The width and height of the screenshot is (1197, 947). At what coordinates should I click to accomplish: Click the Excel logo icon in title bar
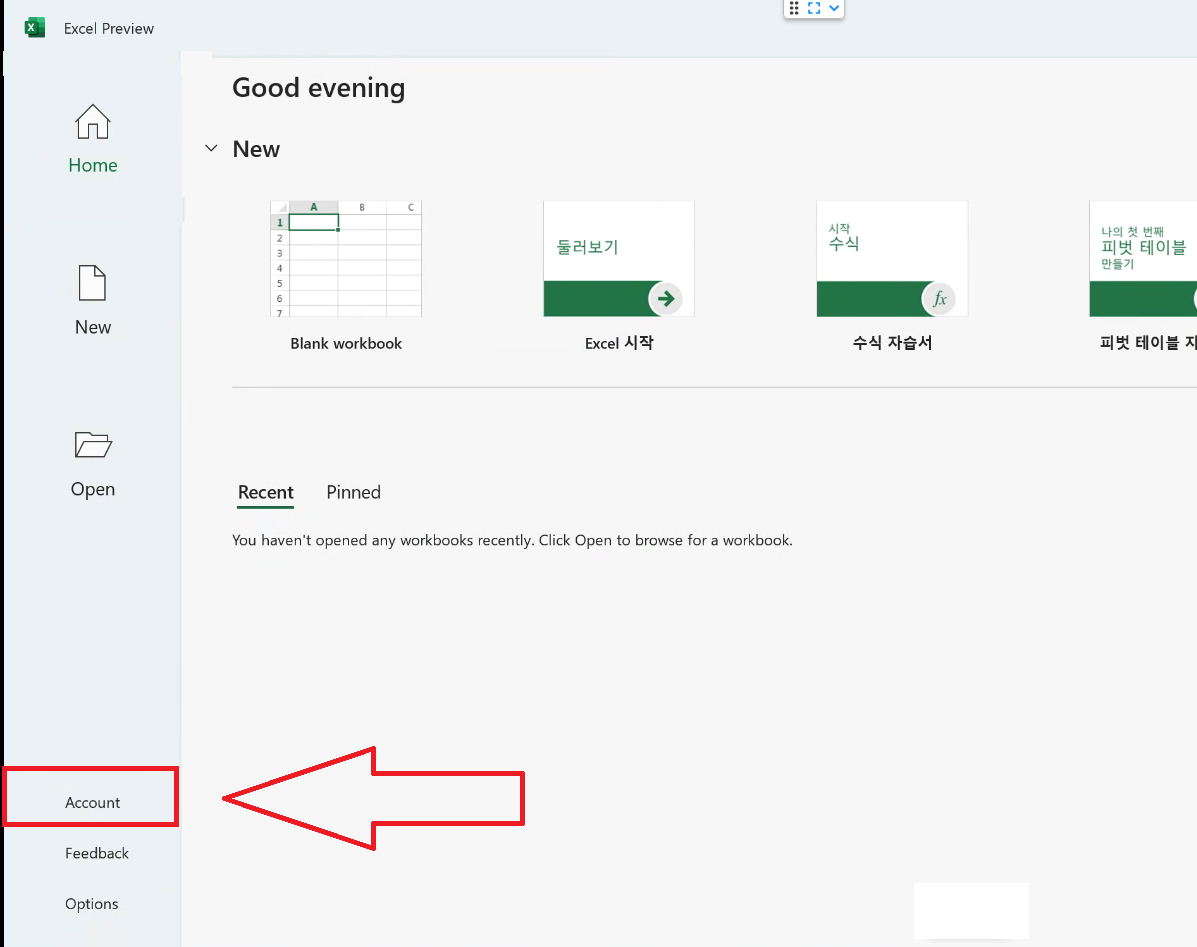[x=34, y=28]
